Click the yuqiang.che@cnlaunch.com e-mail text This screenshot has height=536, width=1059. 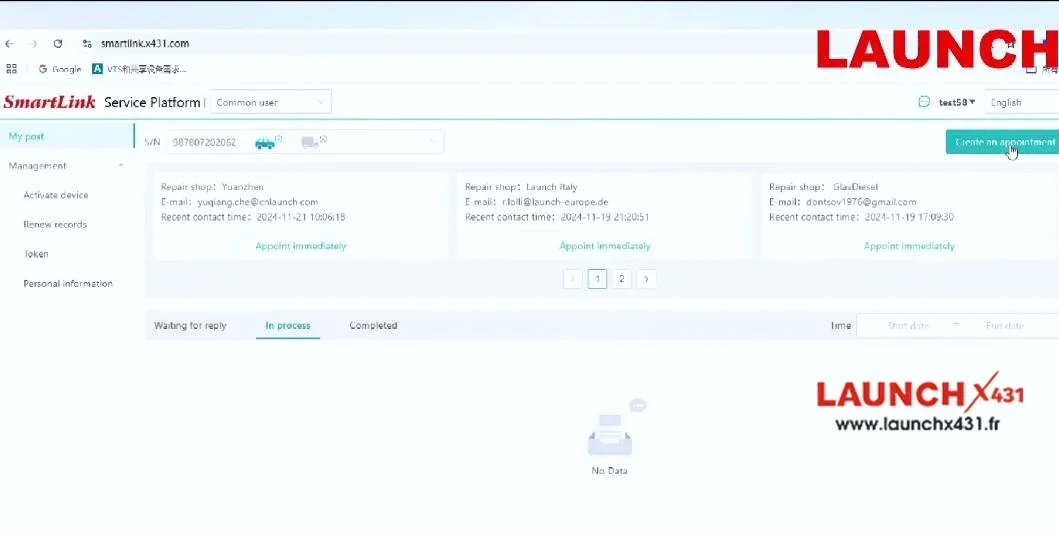point(257,202)
